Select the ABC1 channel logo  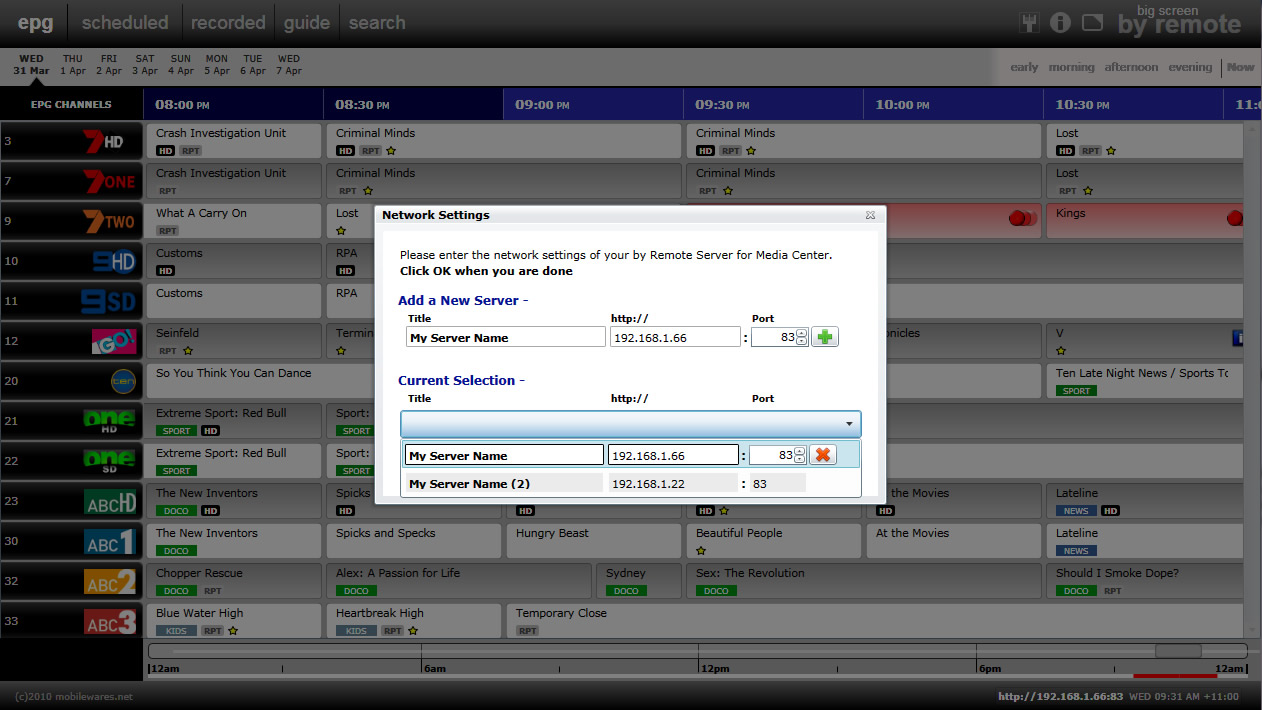tap(110, 541)
